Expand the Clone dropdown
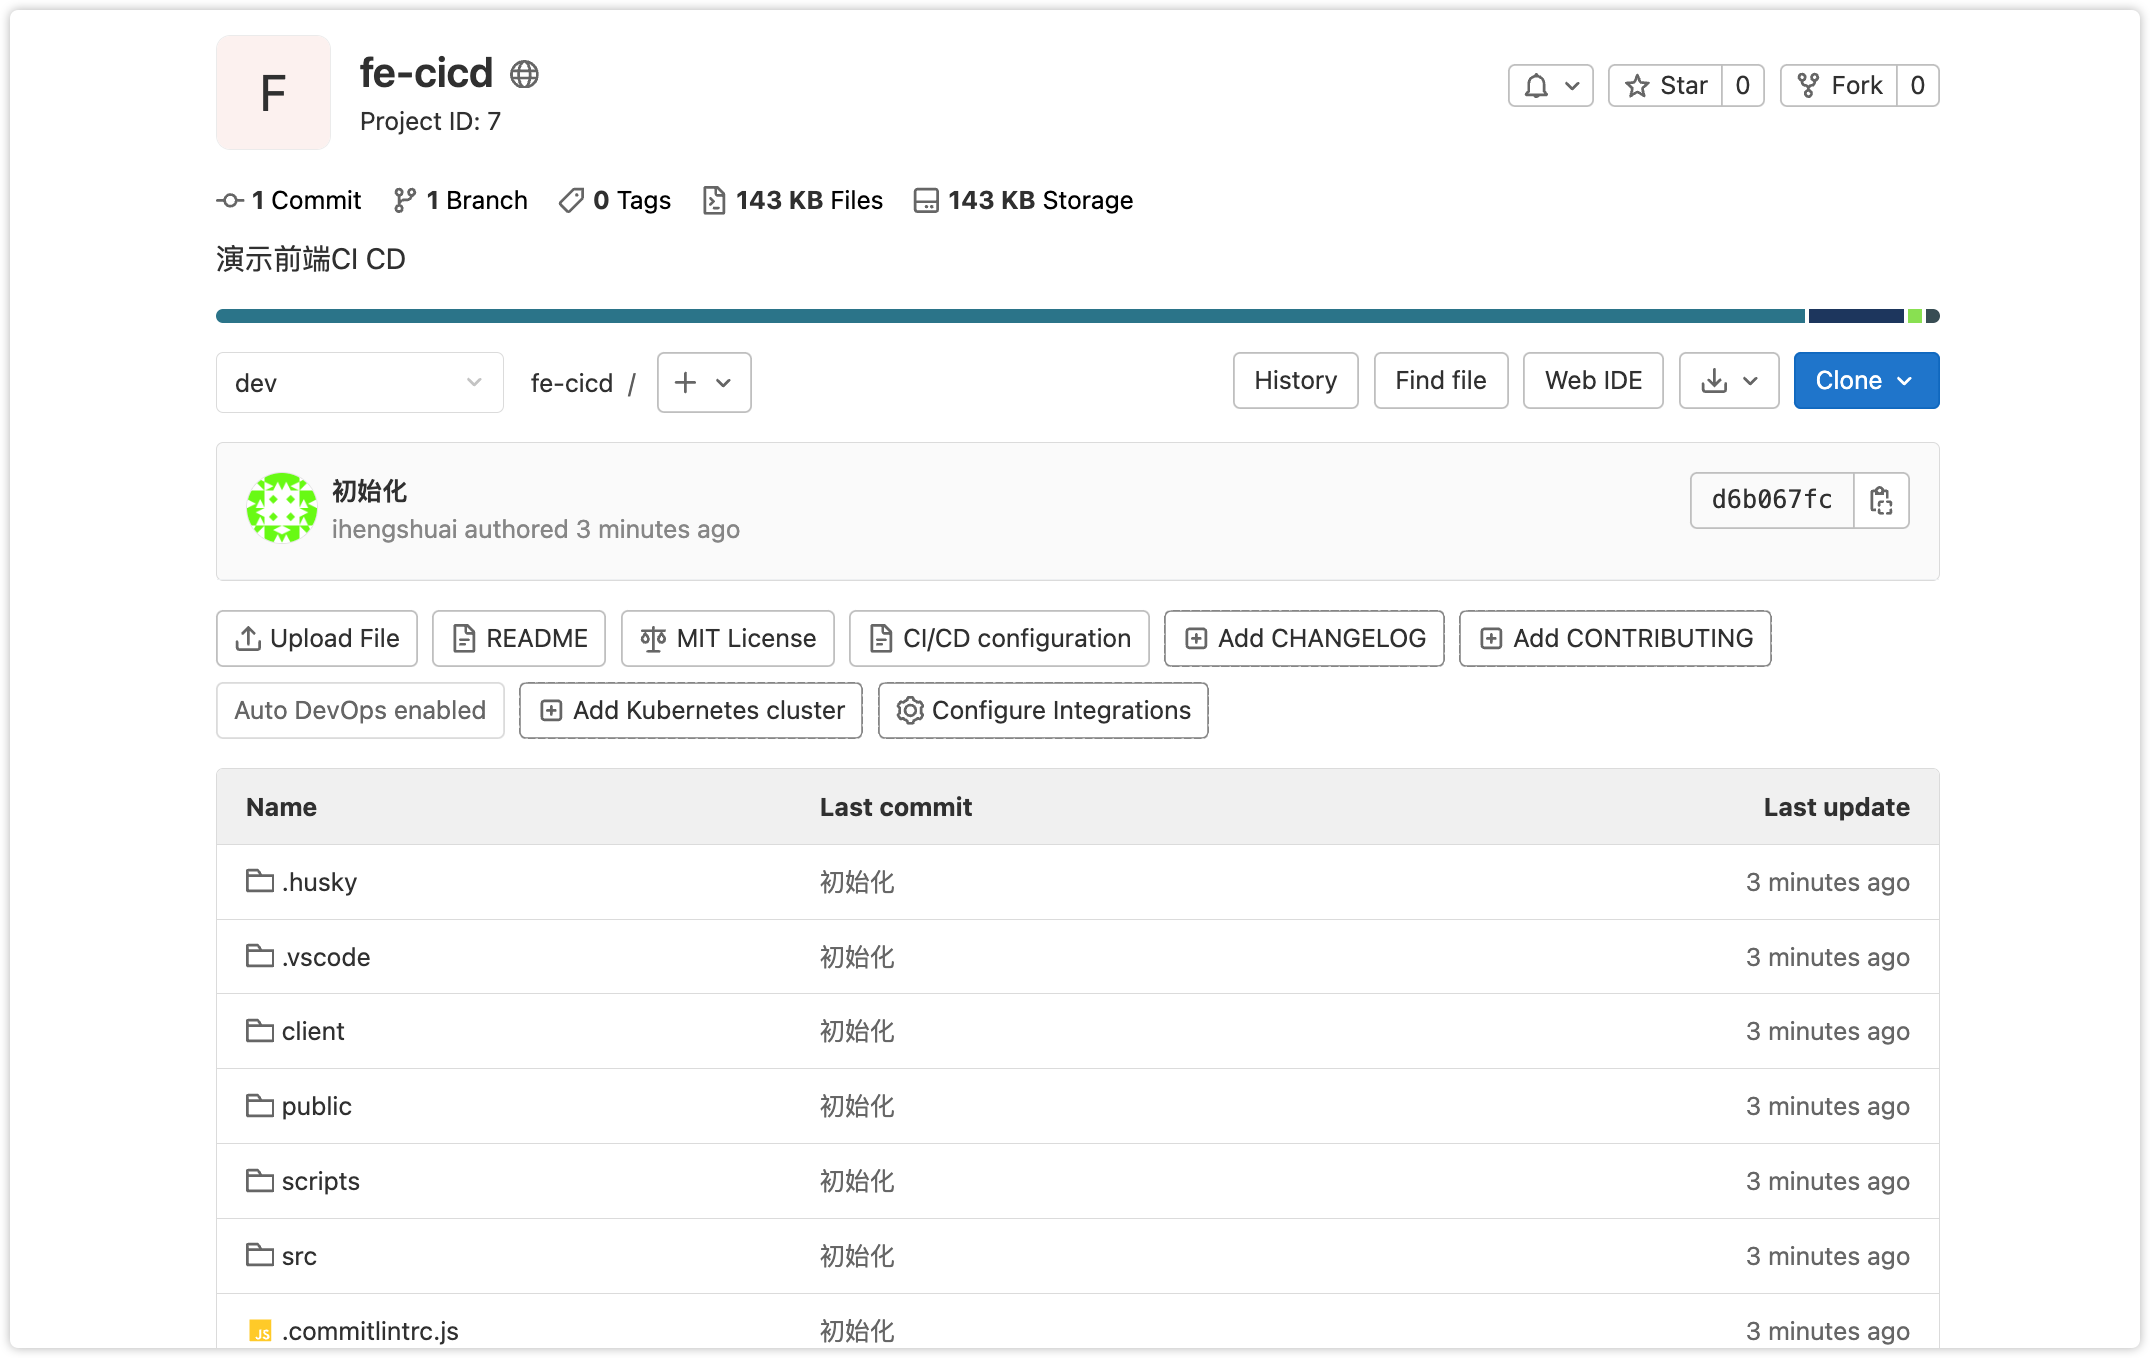The image size is (2150, 1358). coord(1866,381)
